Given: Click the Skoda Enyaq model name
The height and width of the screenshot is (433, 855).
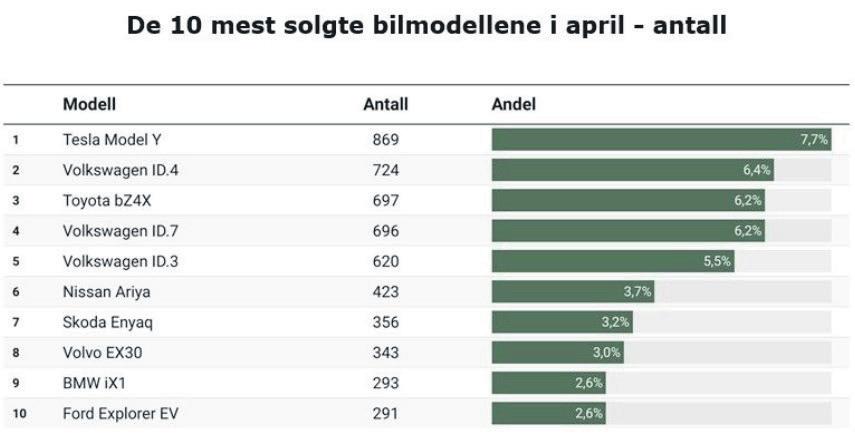Looking at the screenshot, I should [108, 322].
